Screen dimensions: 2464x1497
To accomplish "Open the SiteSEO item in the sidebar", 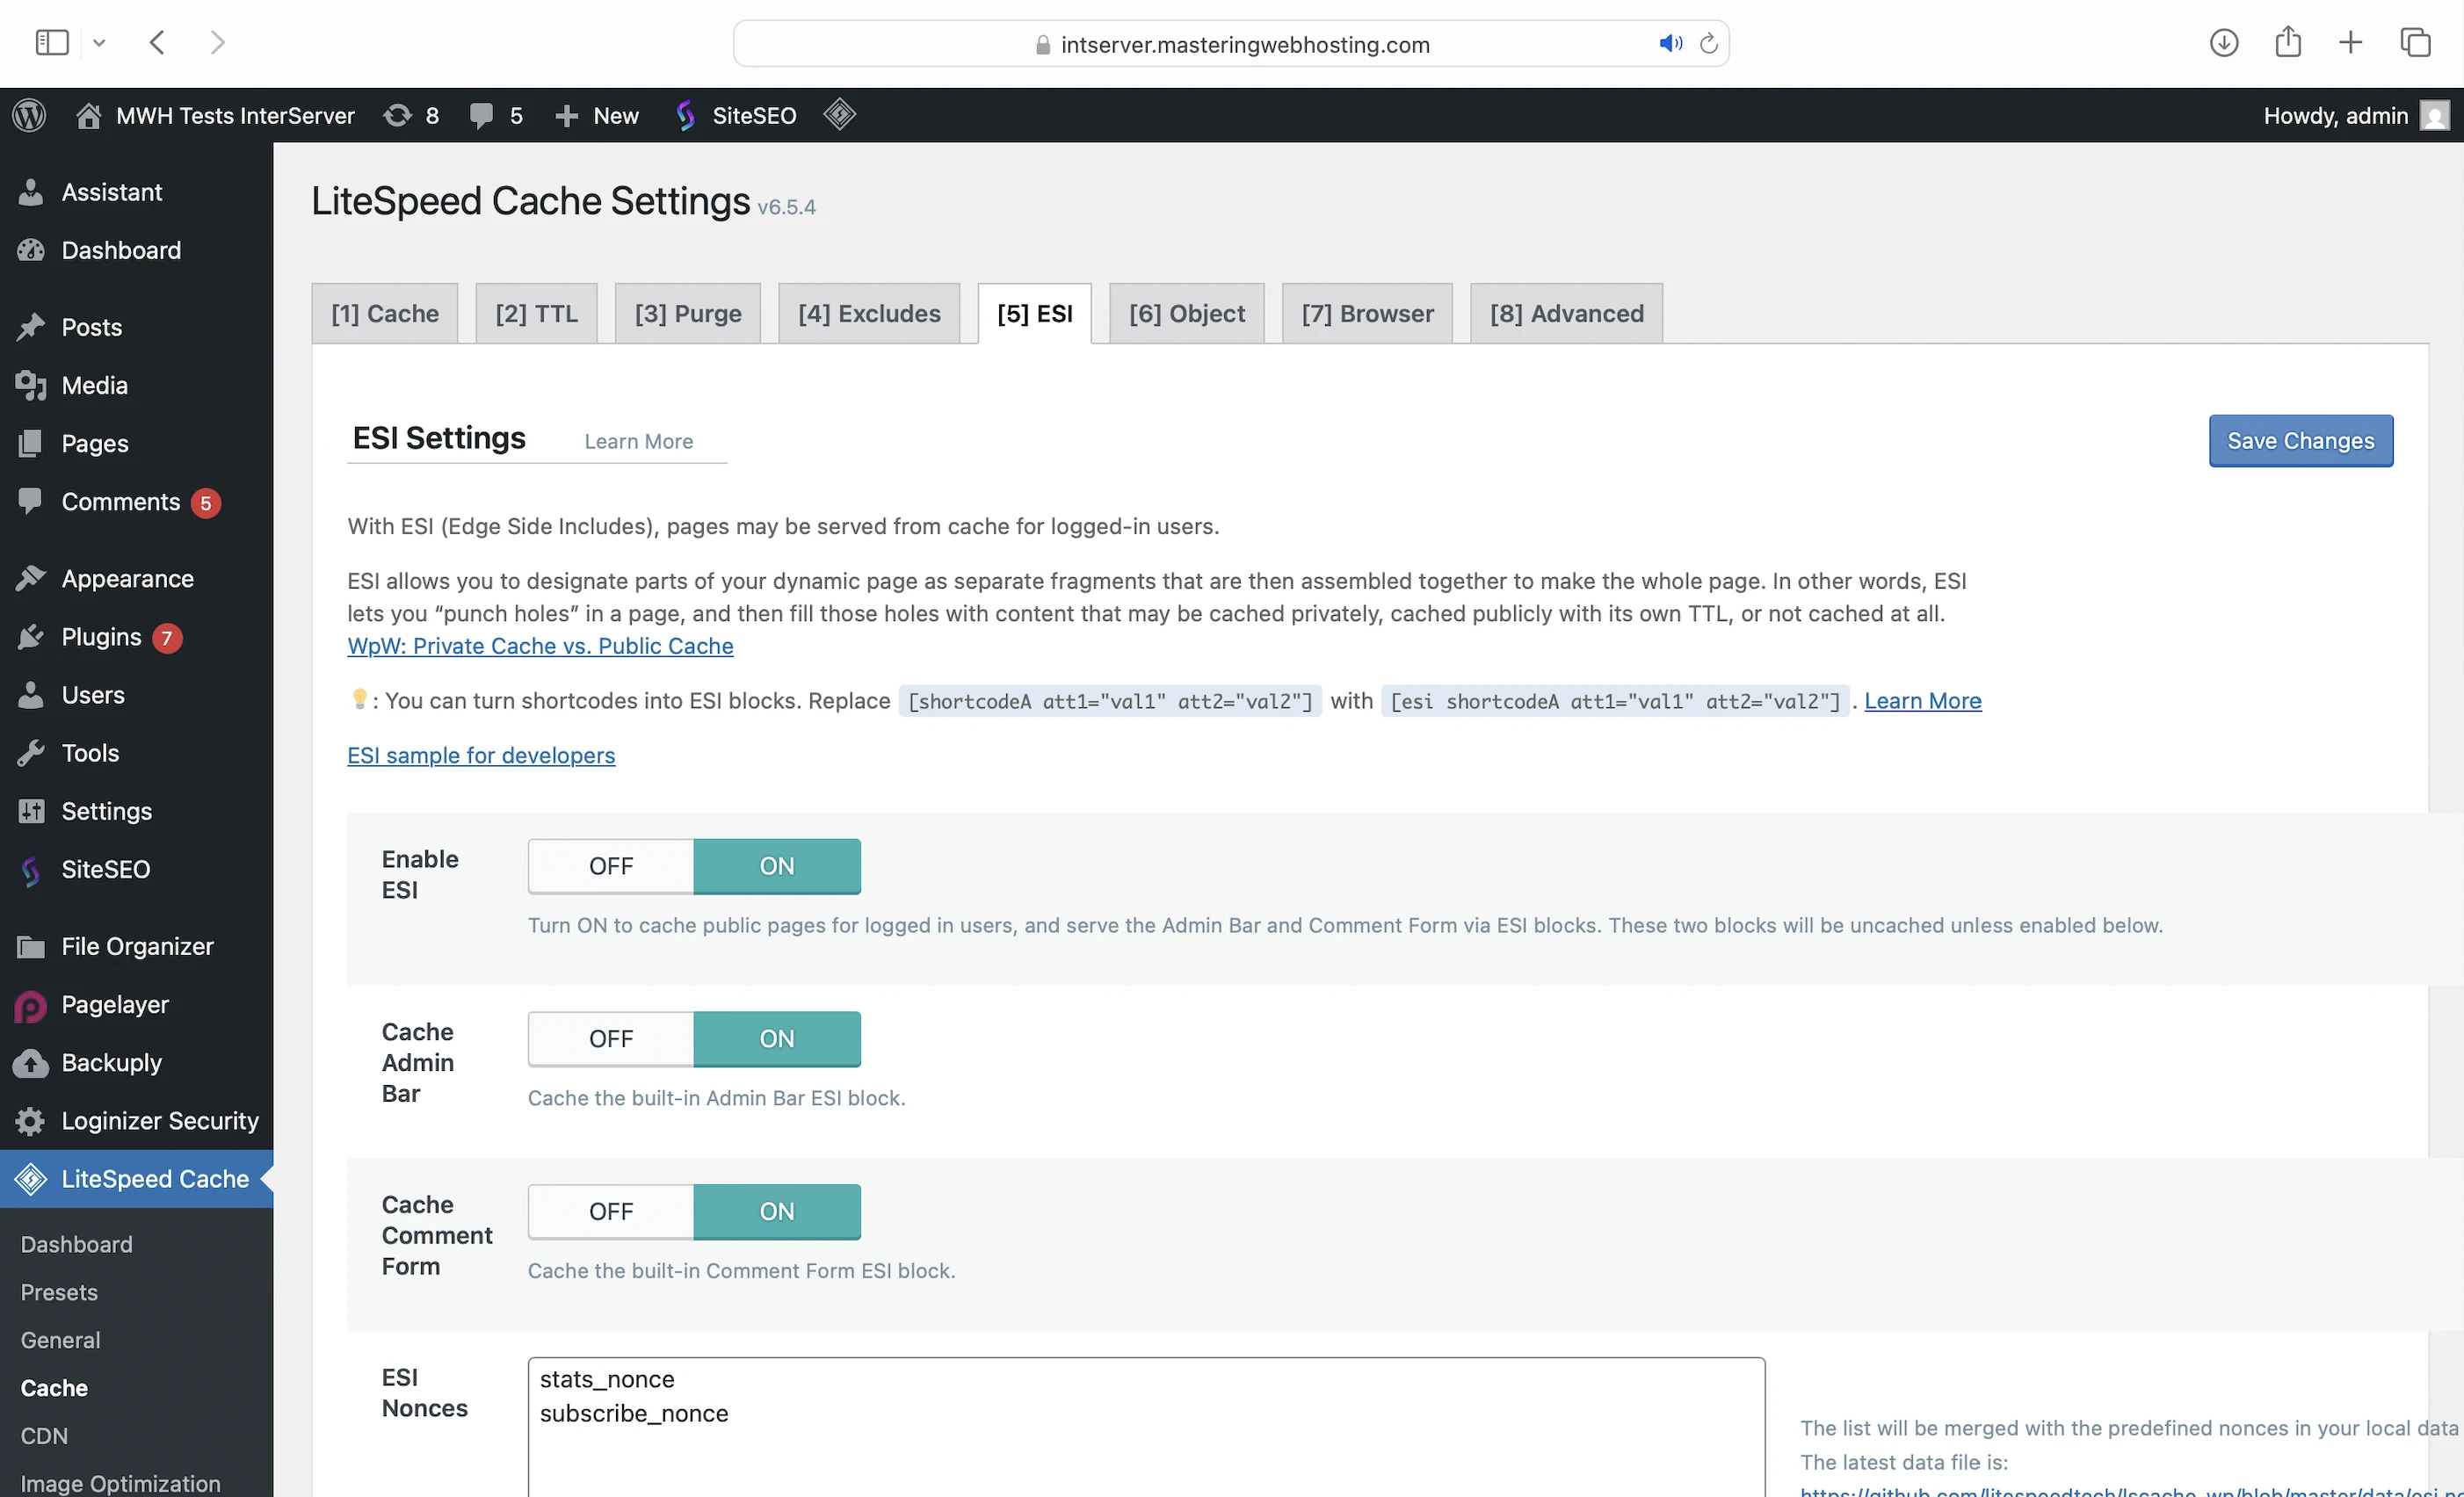I will coord(105,869).
